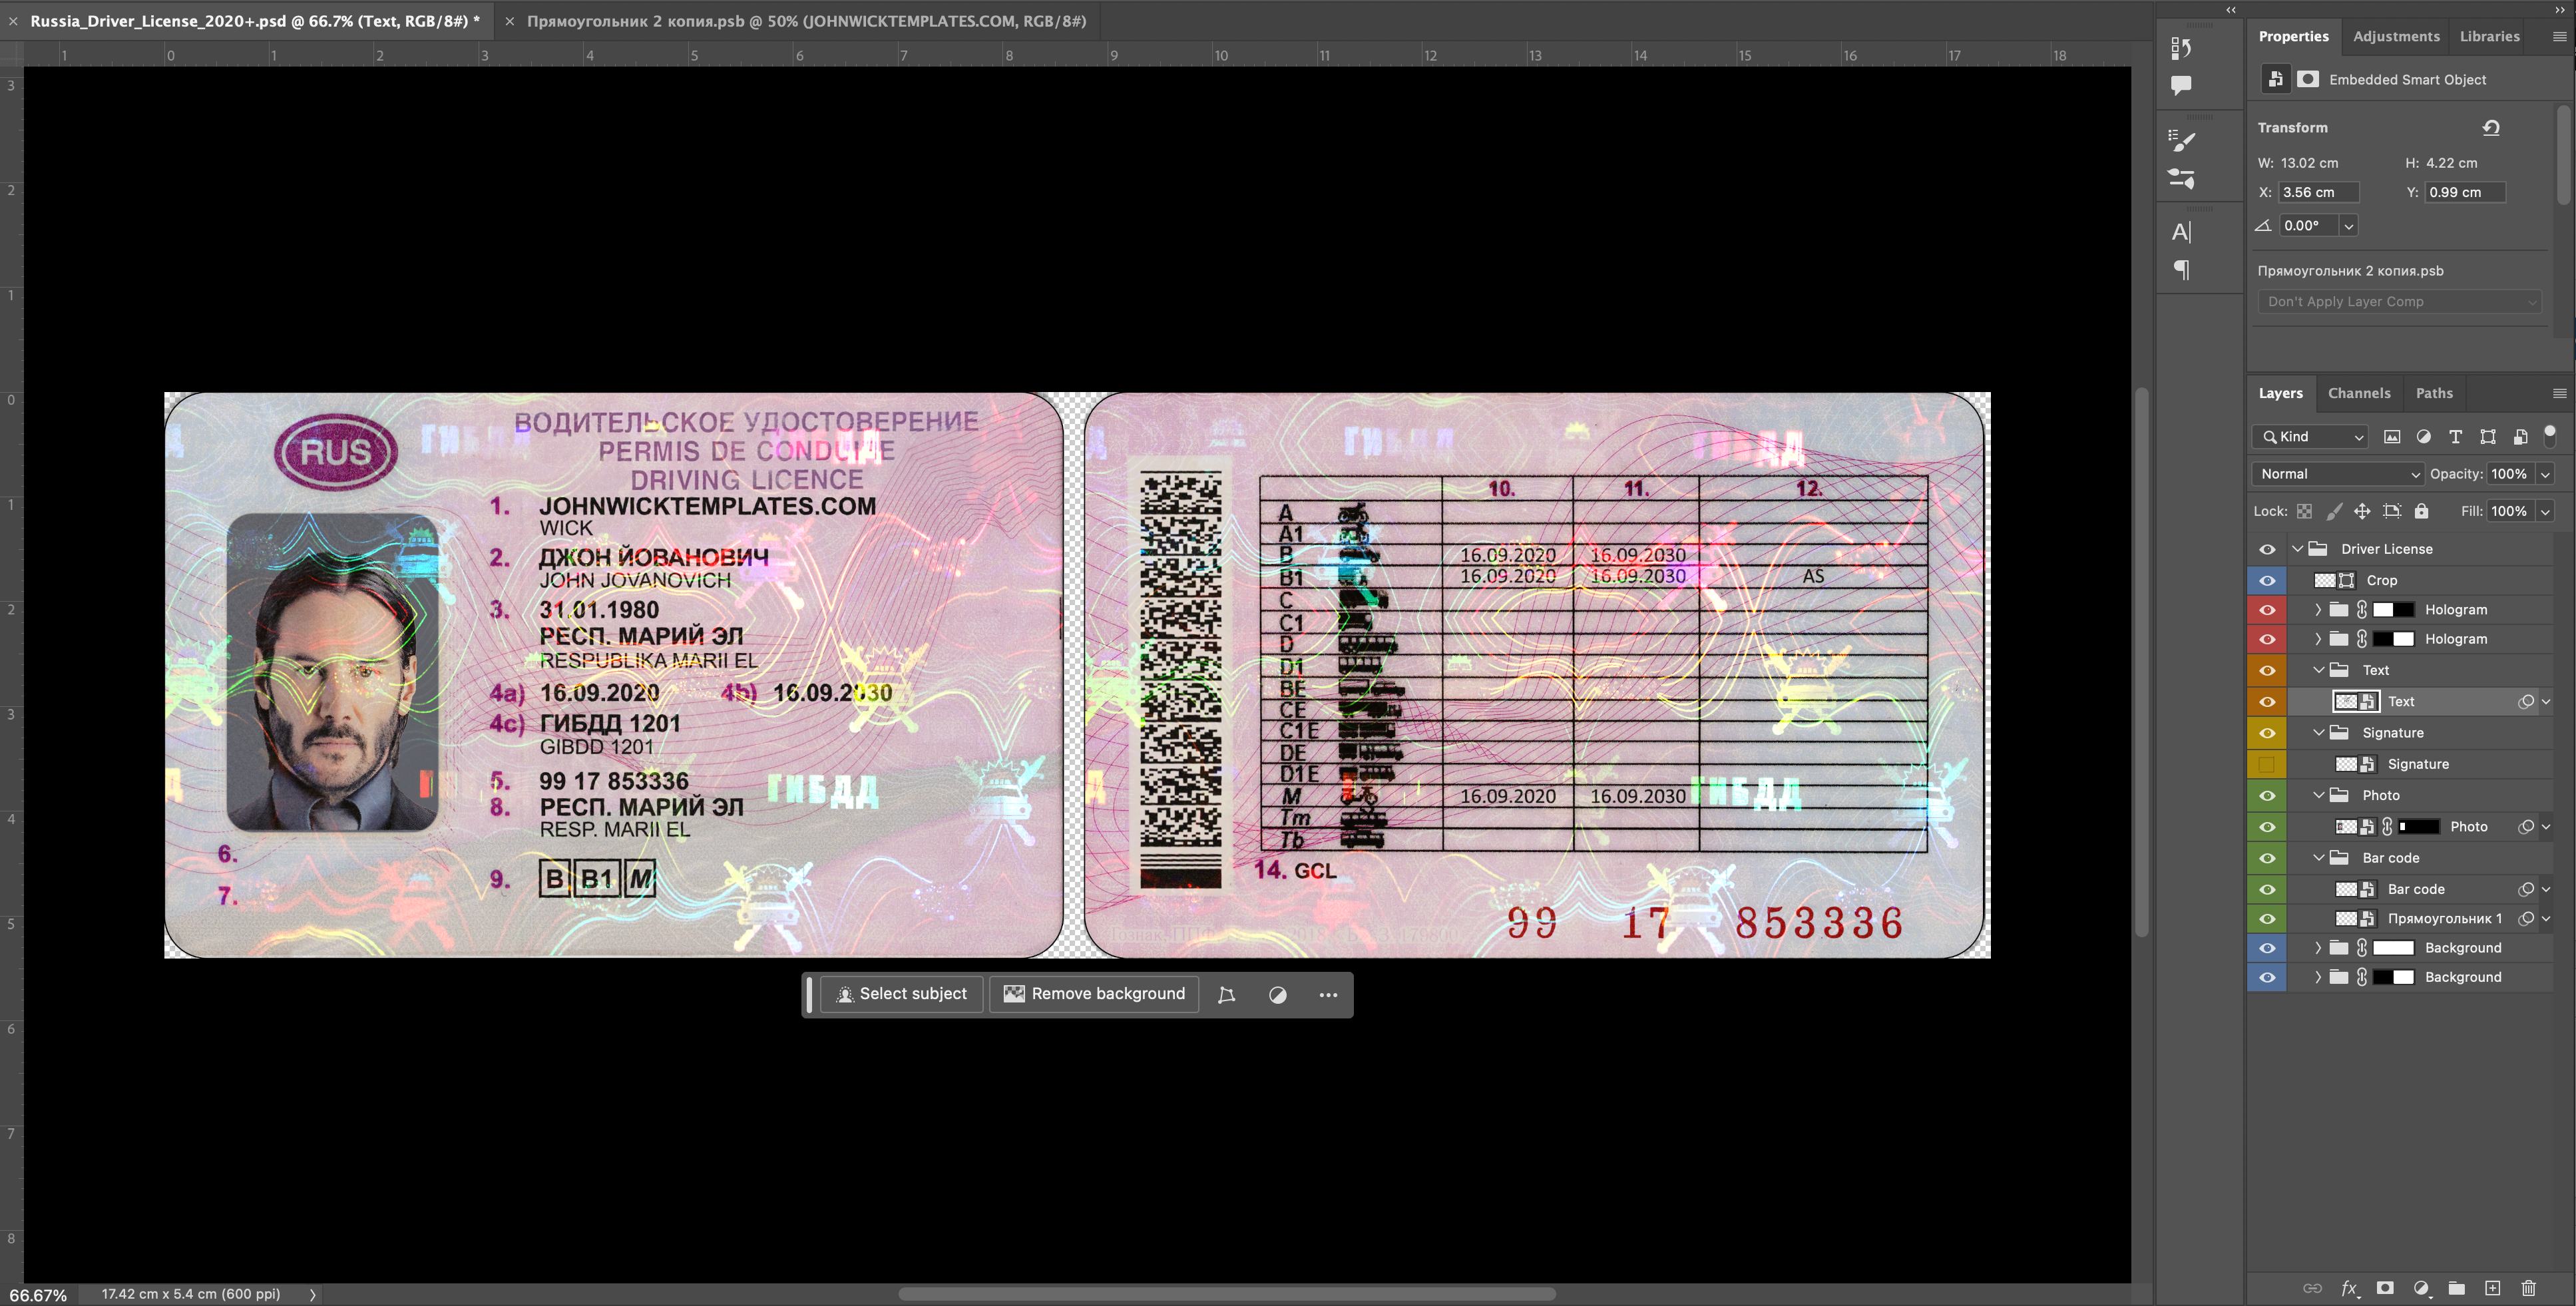
Task: Click the smart object icon in Properties
Action: click(x=2275, y=79)
